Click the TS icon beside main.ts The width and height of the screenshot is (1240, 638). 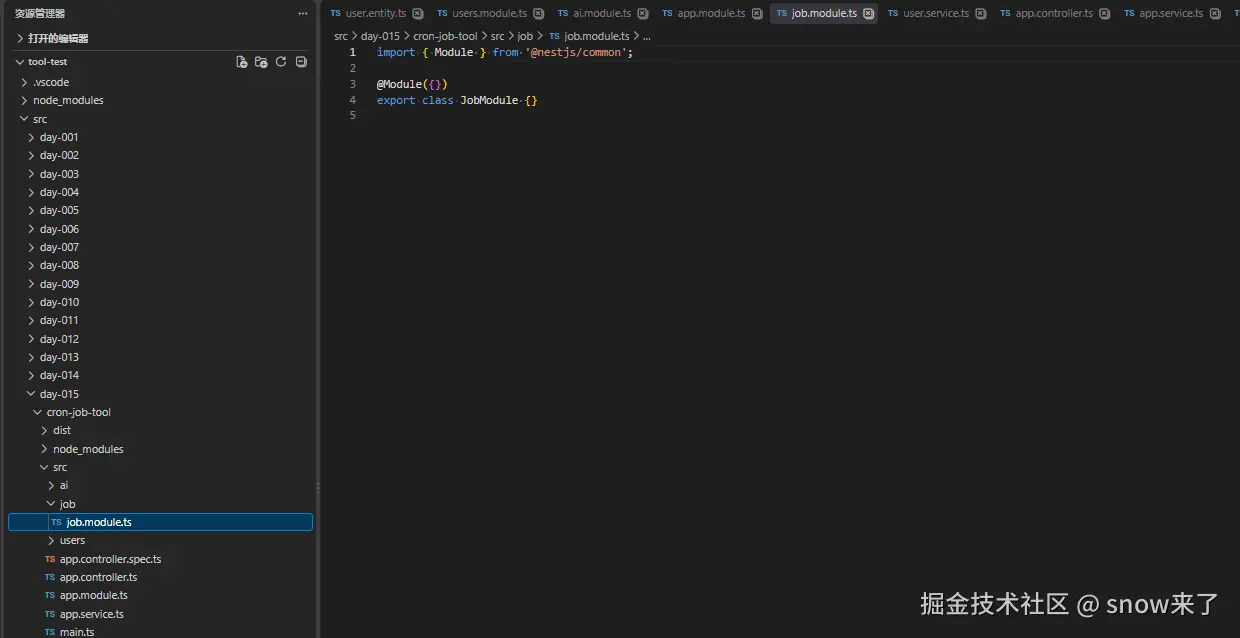pyautogui.click(x=50, y=632)
